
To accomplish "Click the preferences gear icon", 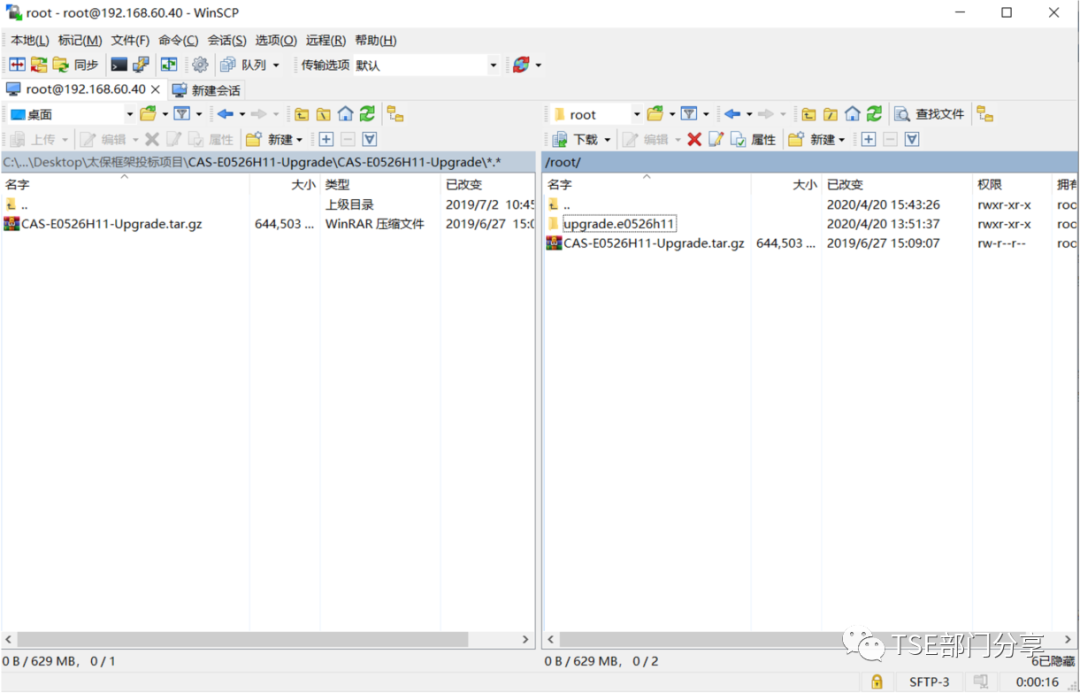I will click(x=200, y=65).
